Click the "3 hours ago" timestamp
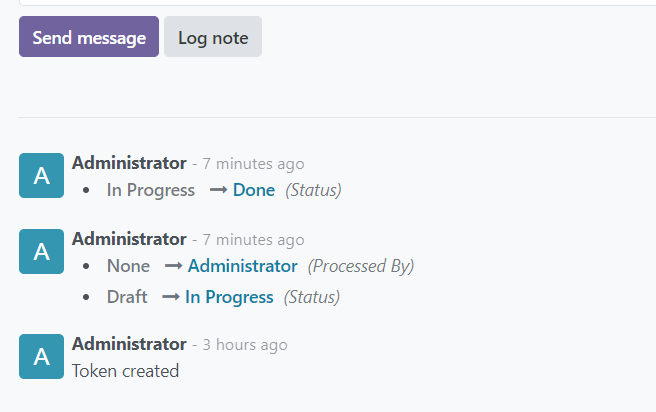This screenshot has height=412, width=656. (244, 345)
